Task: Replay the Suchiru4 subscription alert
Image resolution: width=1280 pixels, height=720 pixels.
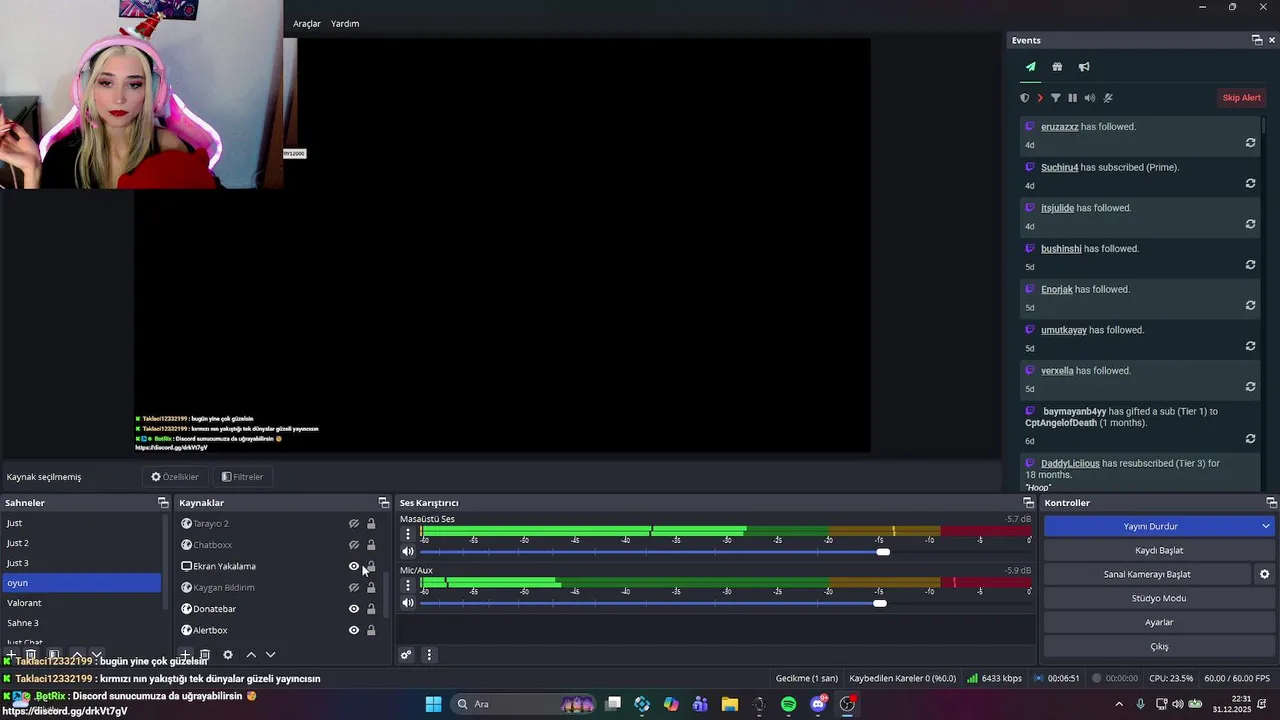Action: point(1250,183)
